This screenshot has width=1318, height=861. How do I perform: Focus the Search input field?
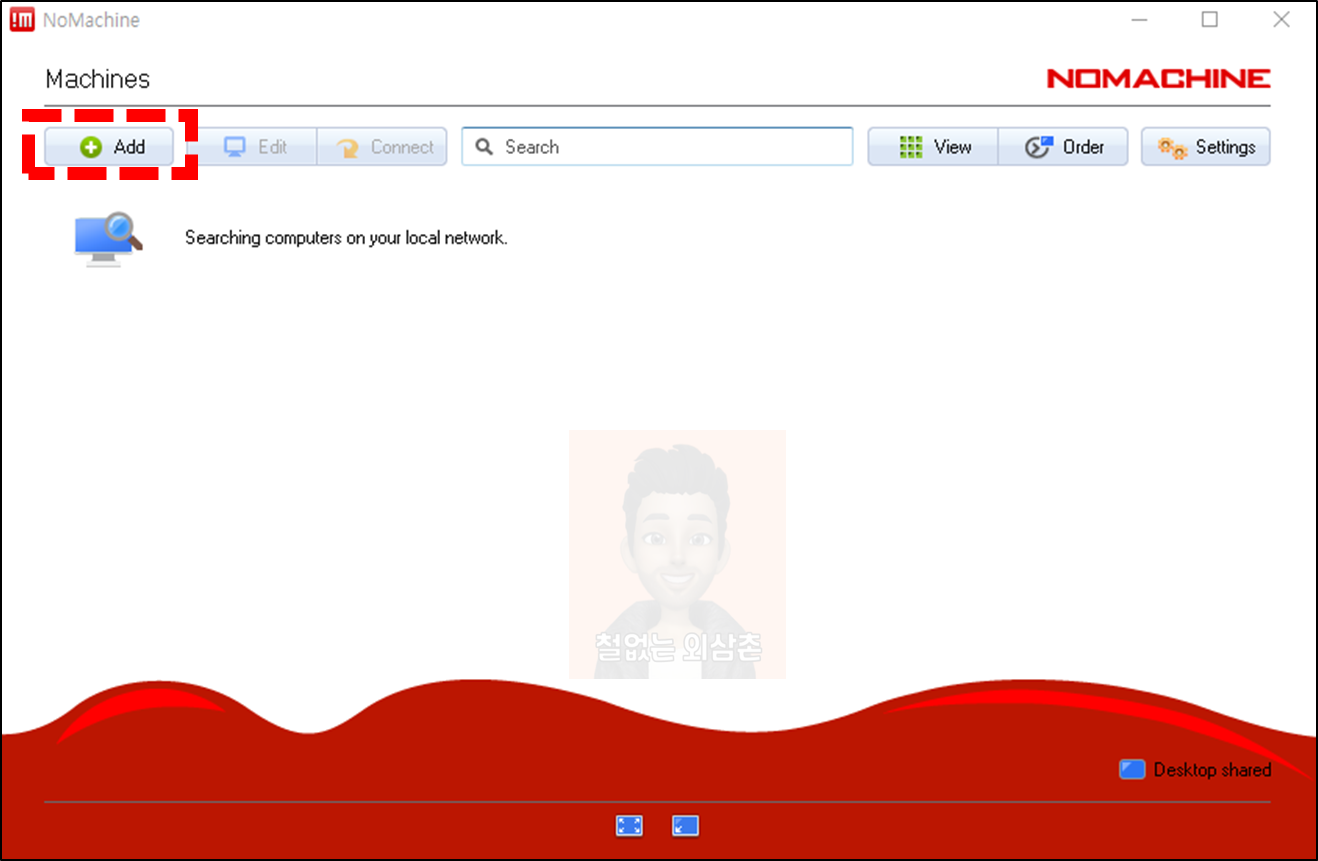point(657,147)
